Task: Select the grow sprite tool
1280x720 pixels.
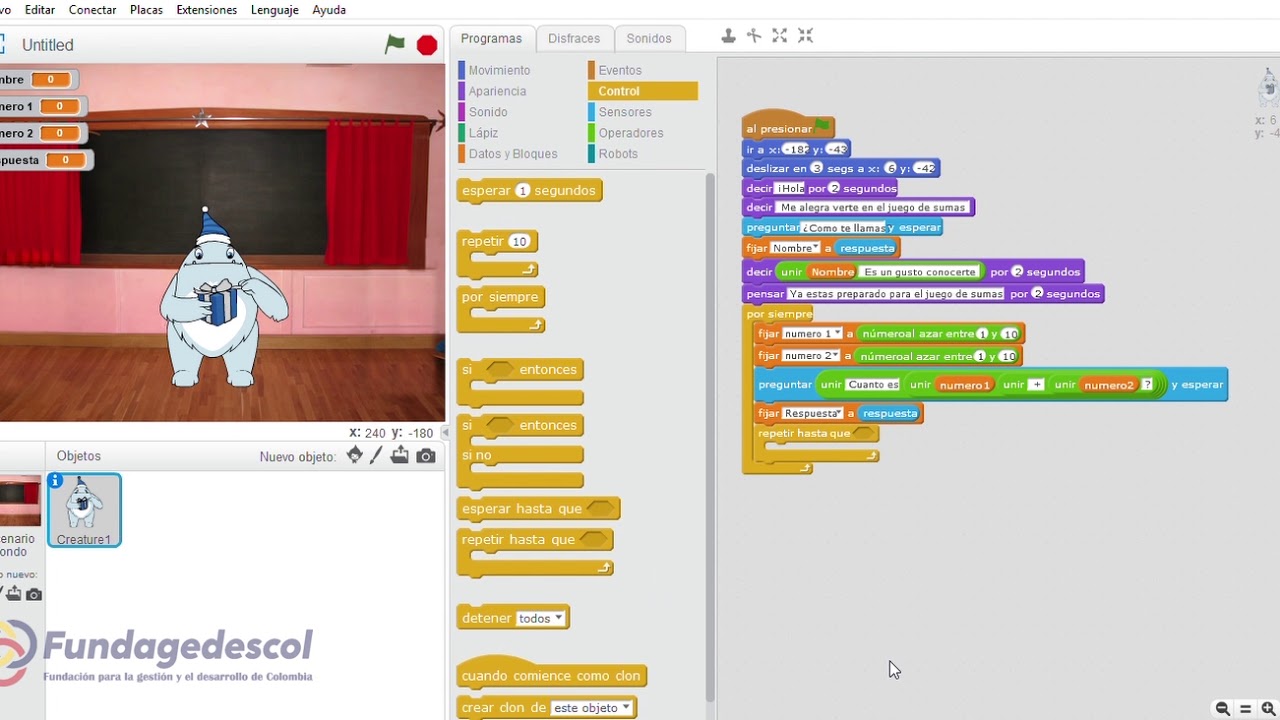Action: [x=780, y=36]
